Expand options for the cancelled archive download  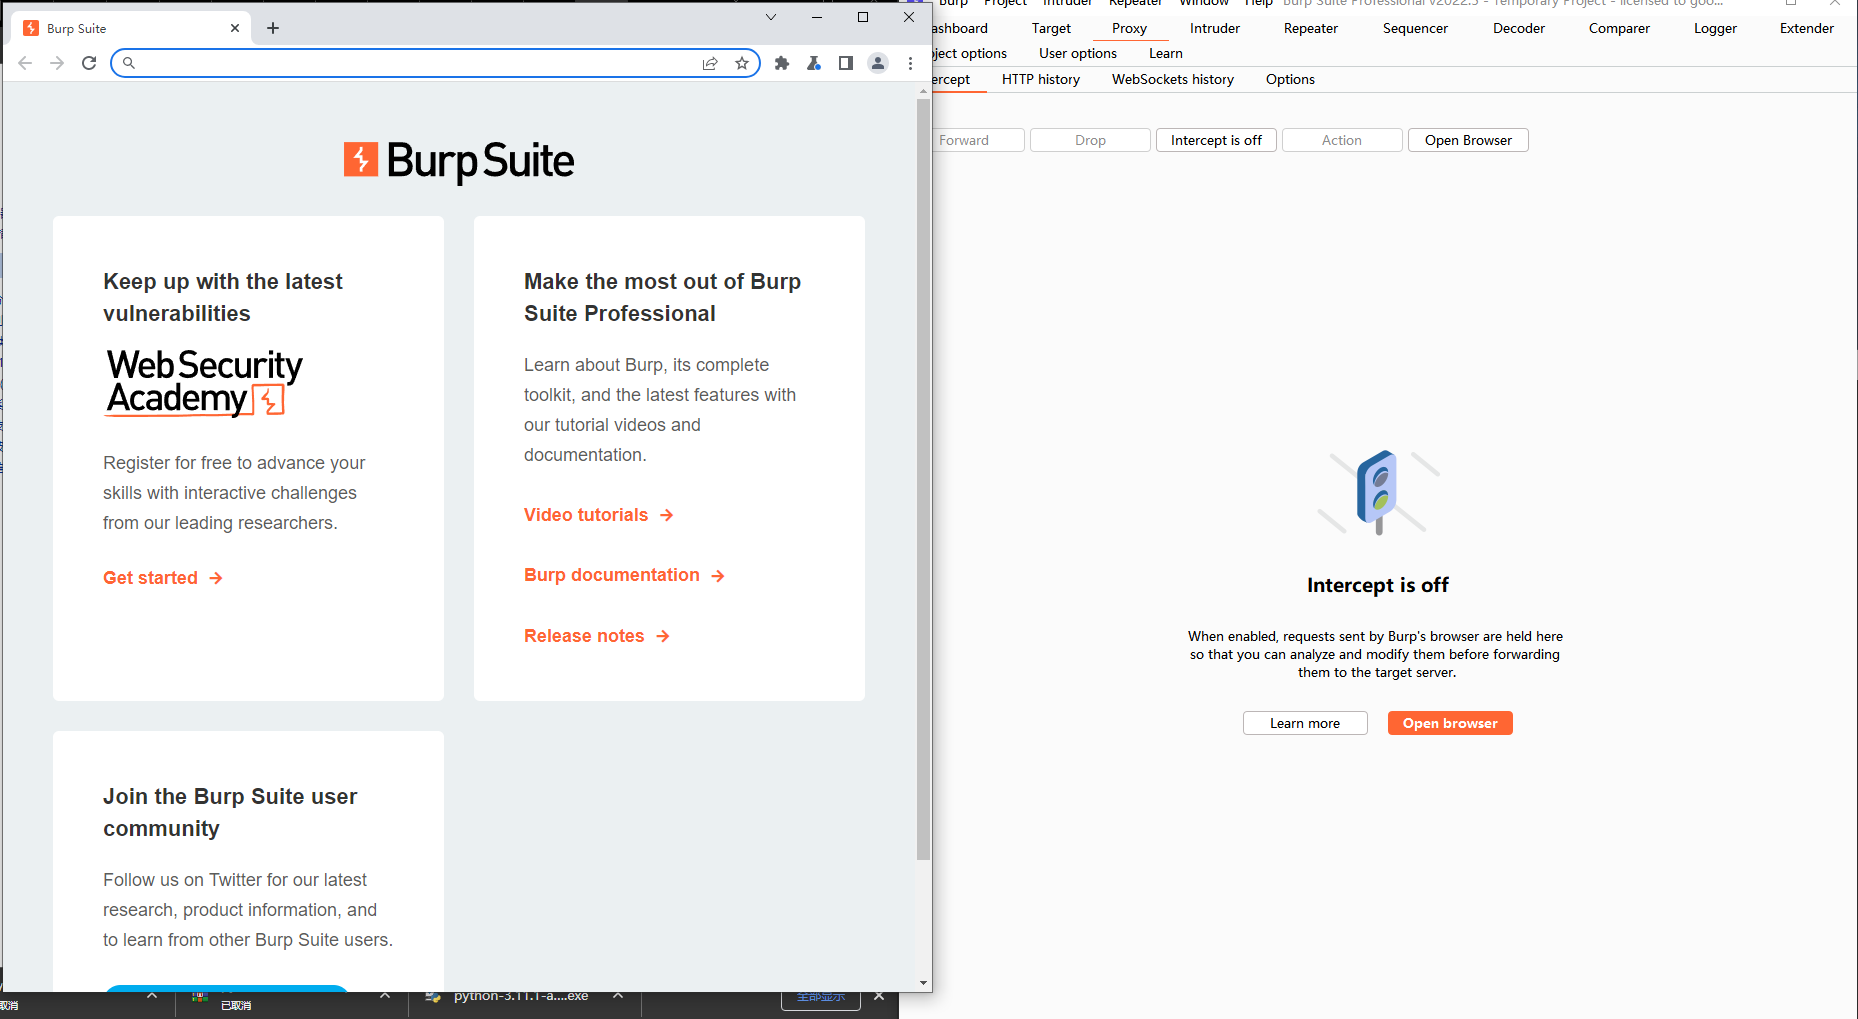(x=385, y=995)
